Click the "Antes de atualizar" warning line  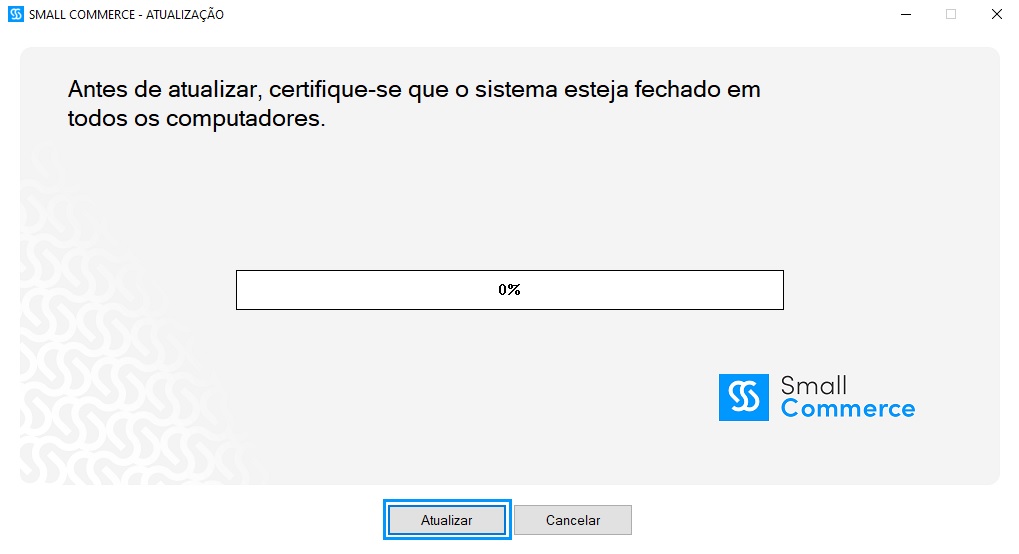coord(414,90)
